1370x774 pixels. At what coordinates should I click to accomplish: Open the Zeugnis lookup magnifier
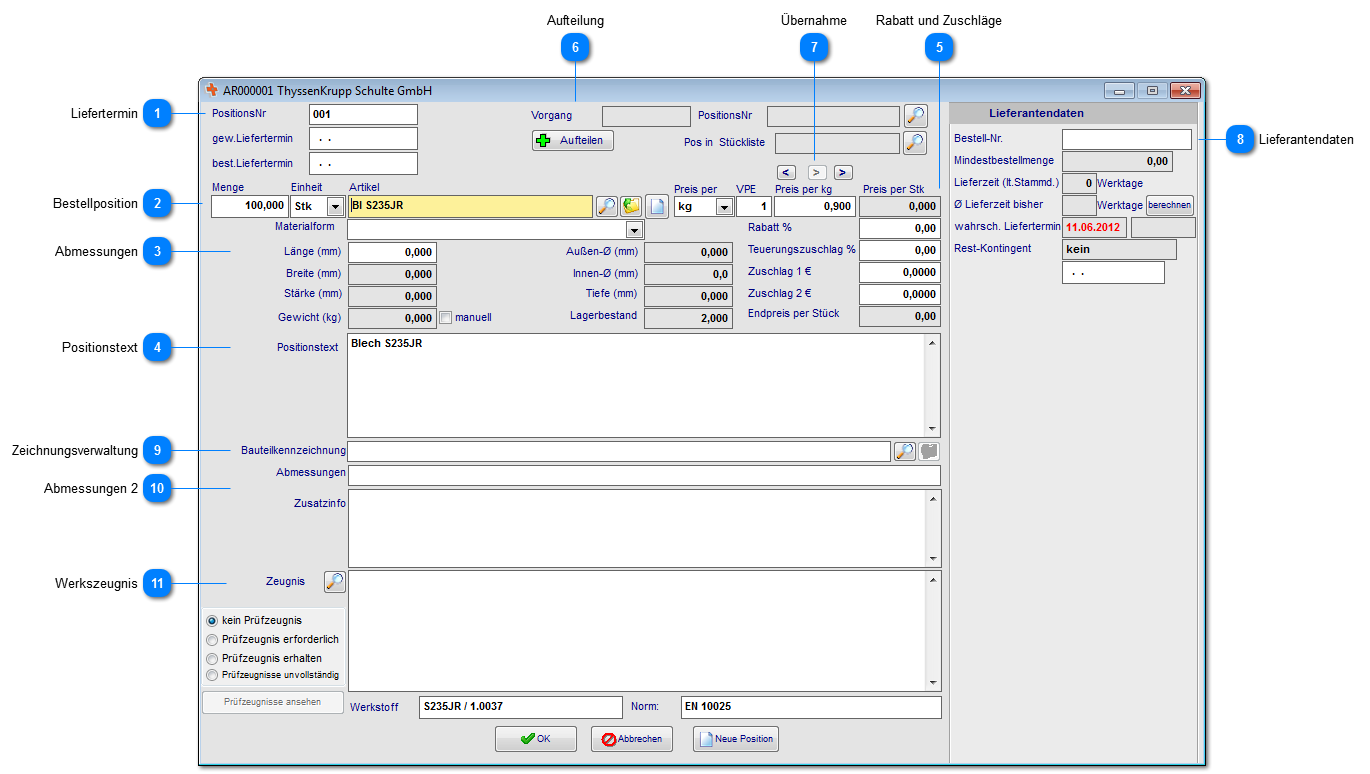[x=335, y=581]
